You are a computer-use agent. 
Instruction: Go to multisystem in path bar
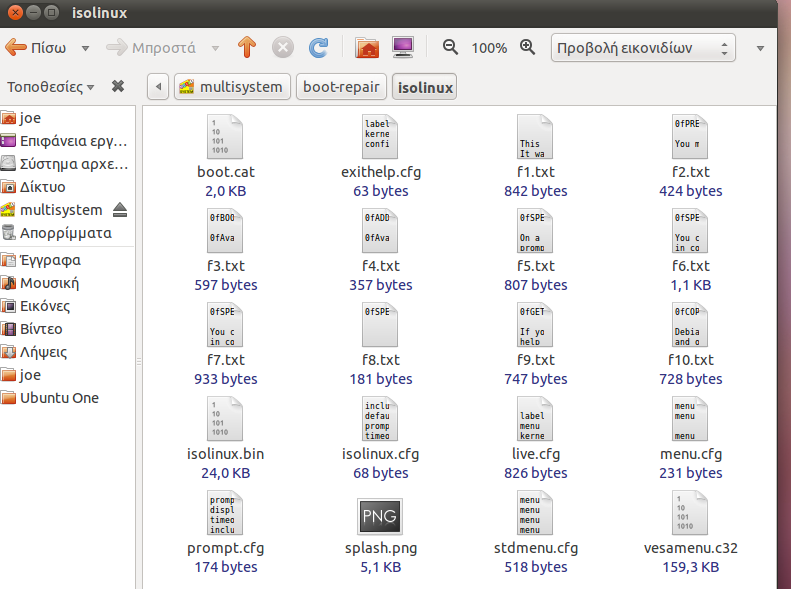[232, 87]
